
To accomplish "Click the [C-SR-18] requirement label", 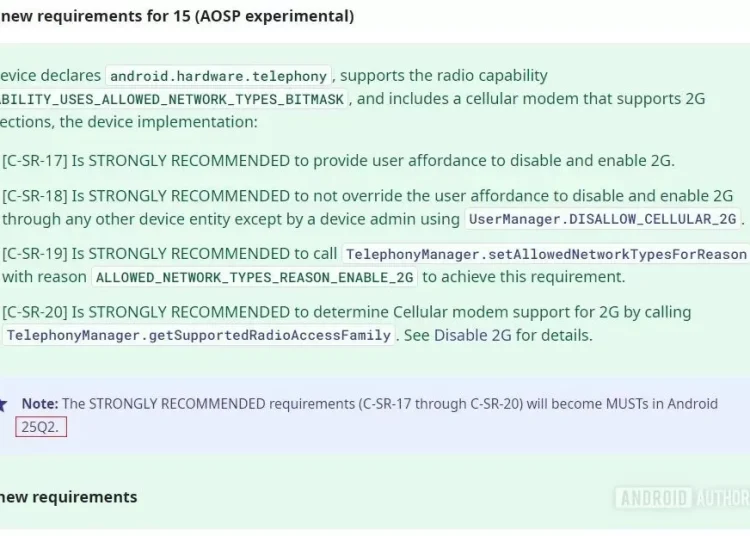I will pos(34,196).
